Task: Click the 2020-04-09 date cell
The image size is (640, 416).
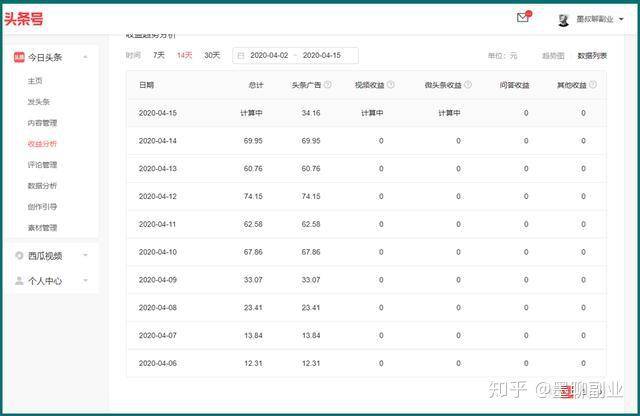Action: click(x=158, y=280)
